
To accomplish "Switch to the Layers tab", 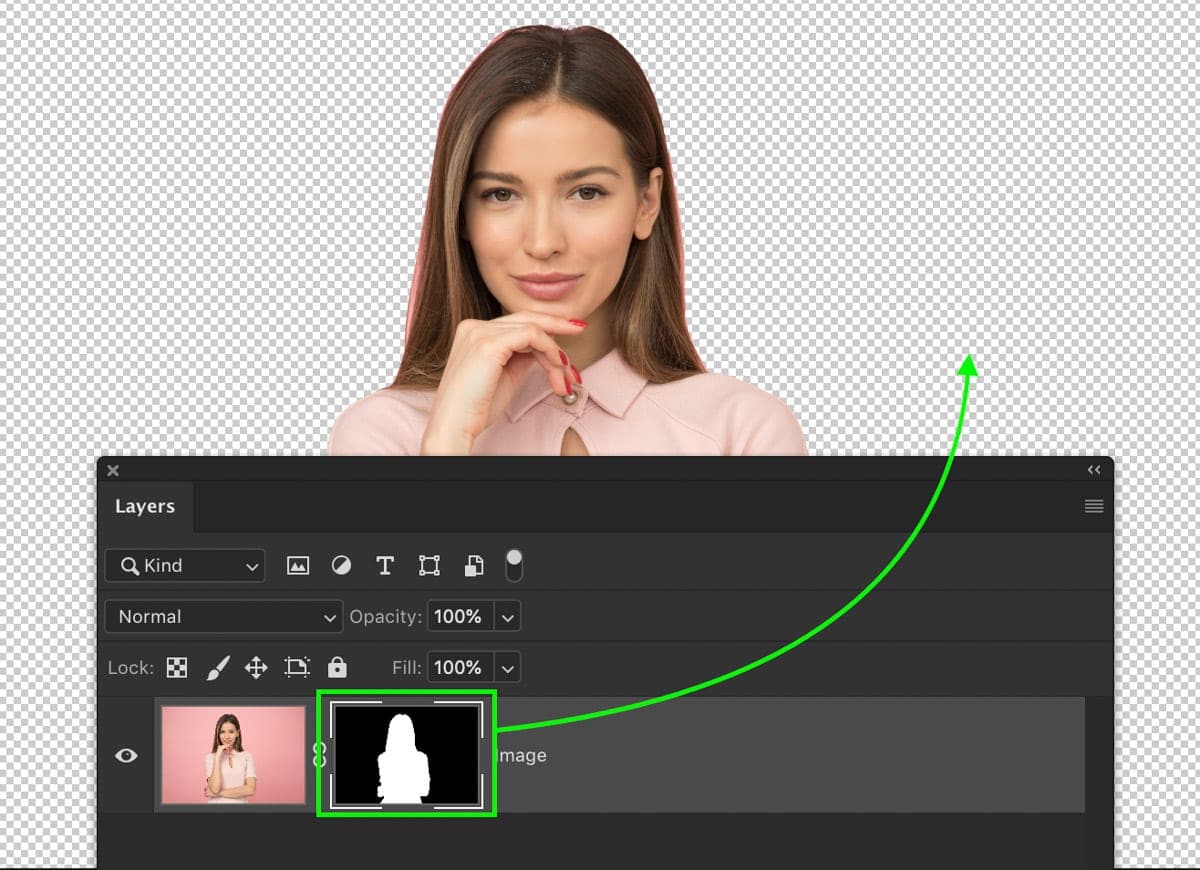I will pyautogui.click(x=145, y=506).
